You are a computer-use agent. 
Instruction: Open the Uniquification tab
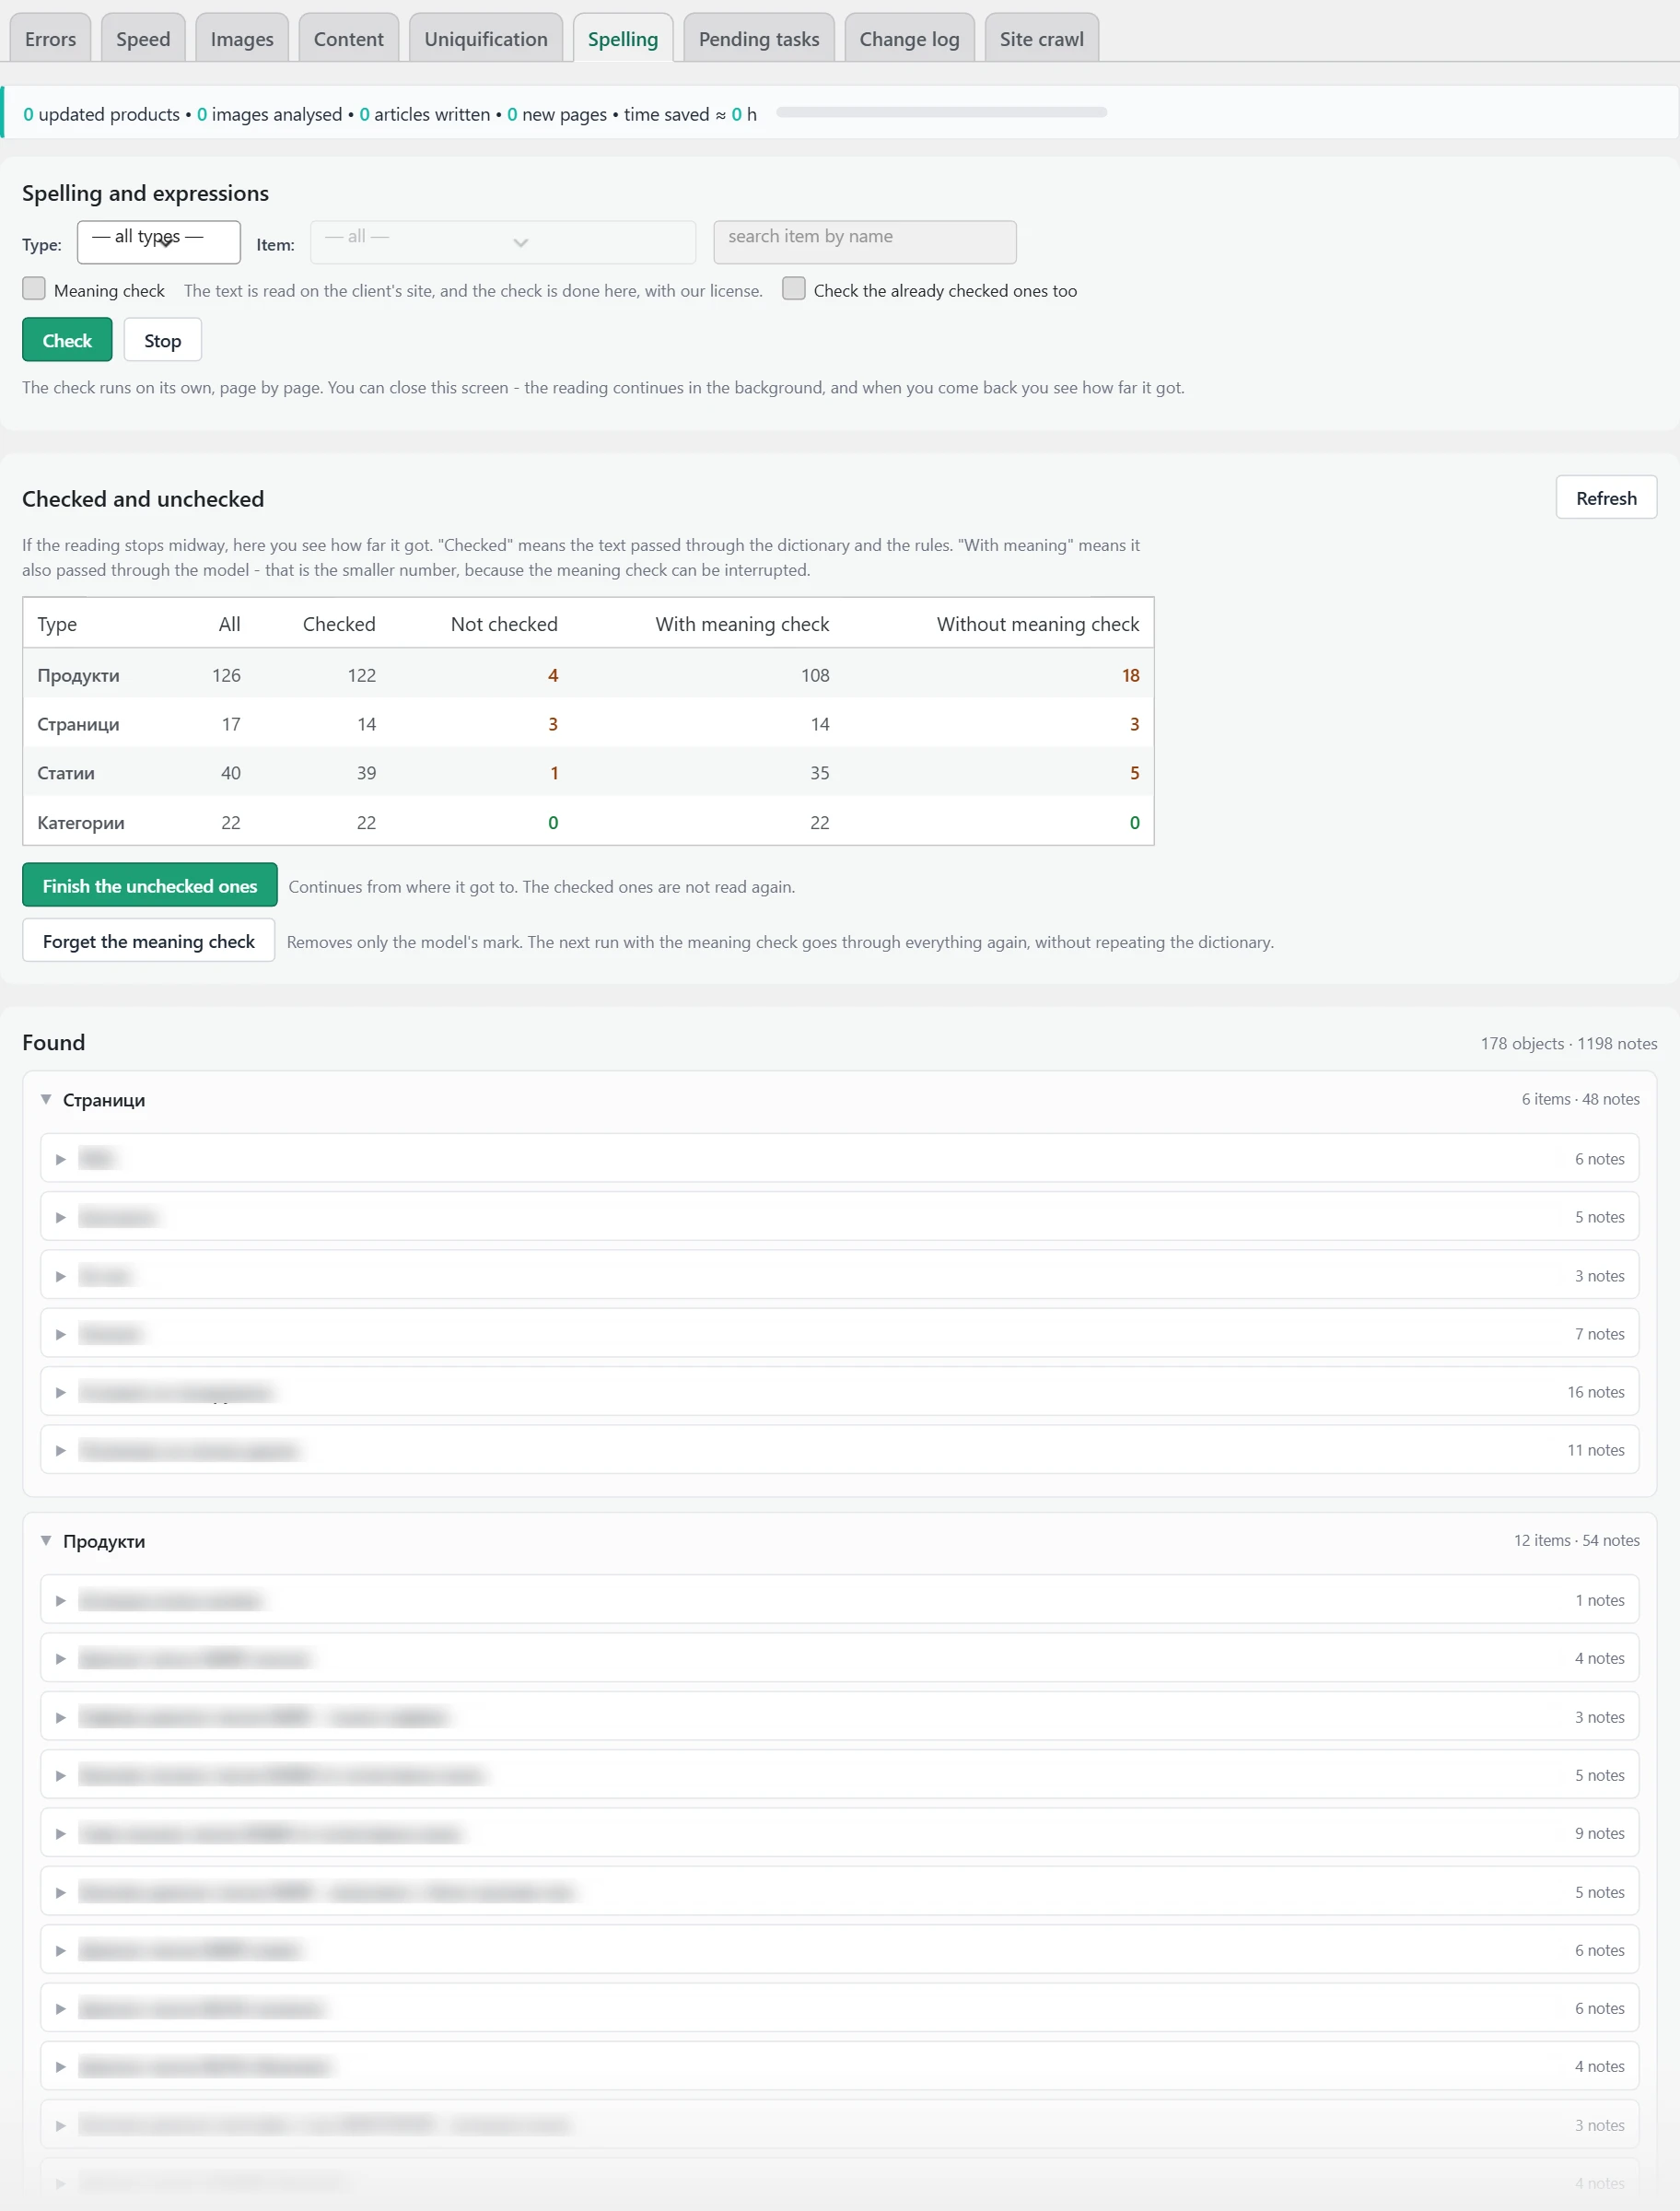(x=486, y=39)
